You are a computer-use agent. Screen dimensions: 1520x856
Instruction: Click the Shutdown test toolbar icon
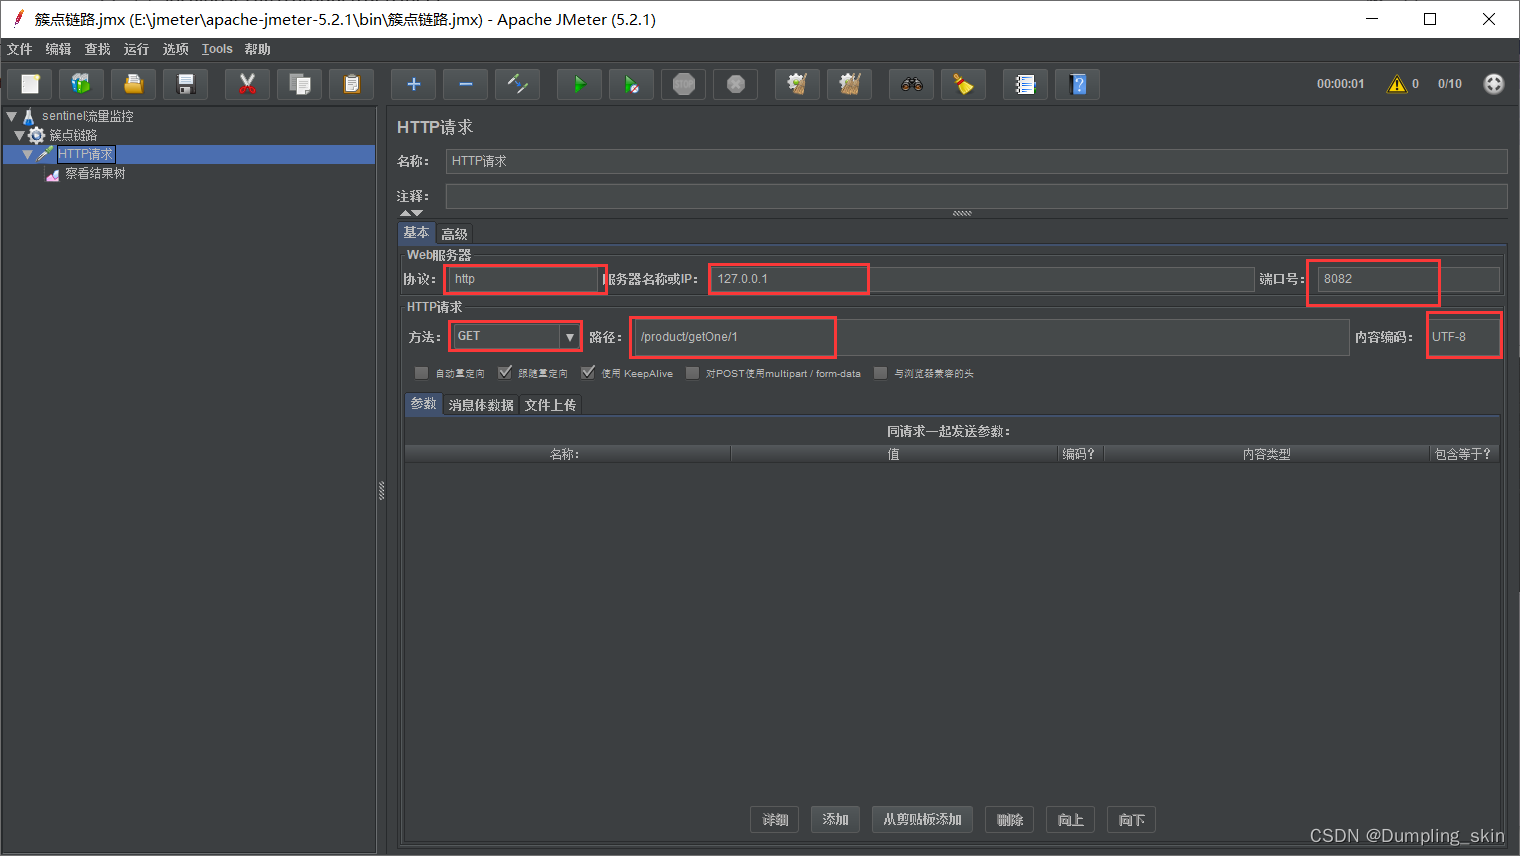(735, 84)
